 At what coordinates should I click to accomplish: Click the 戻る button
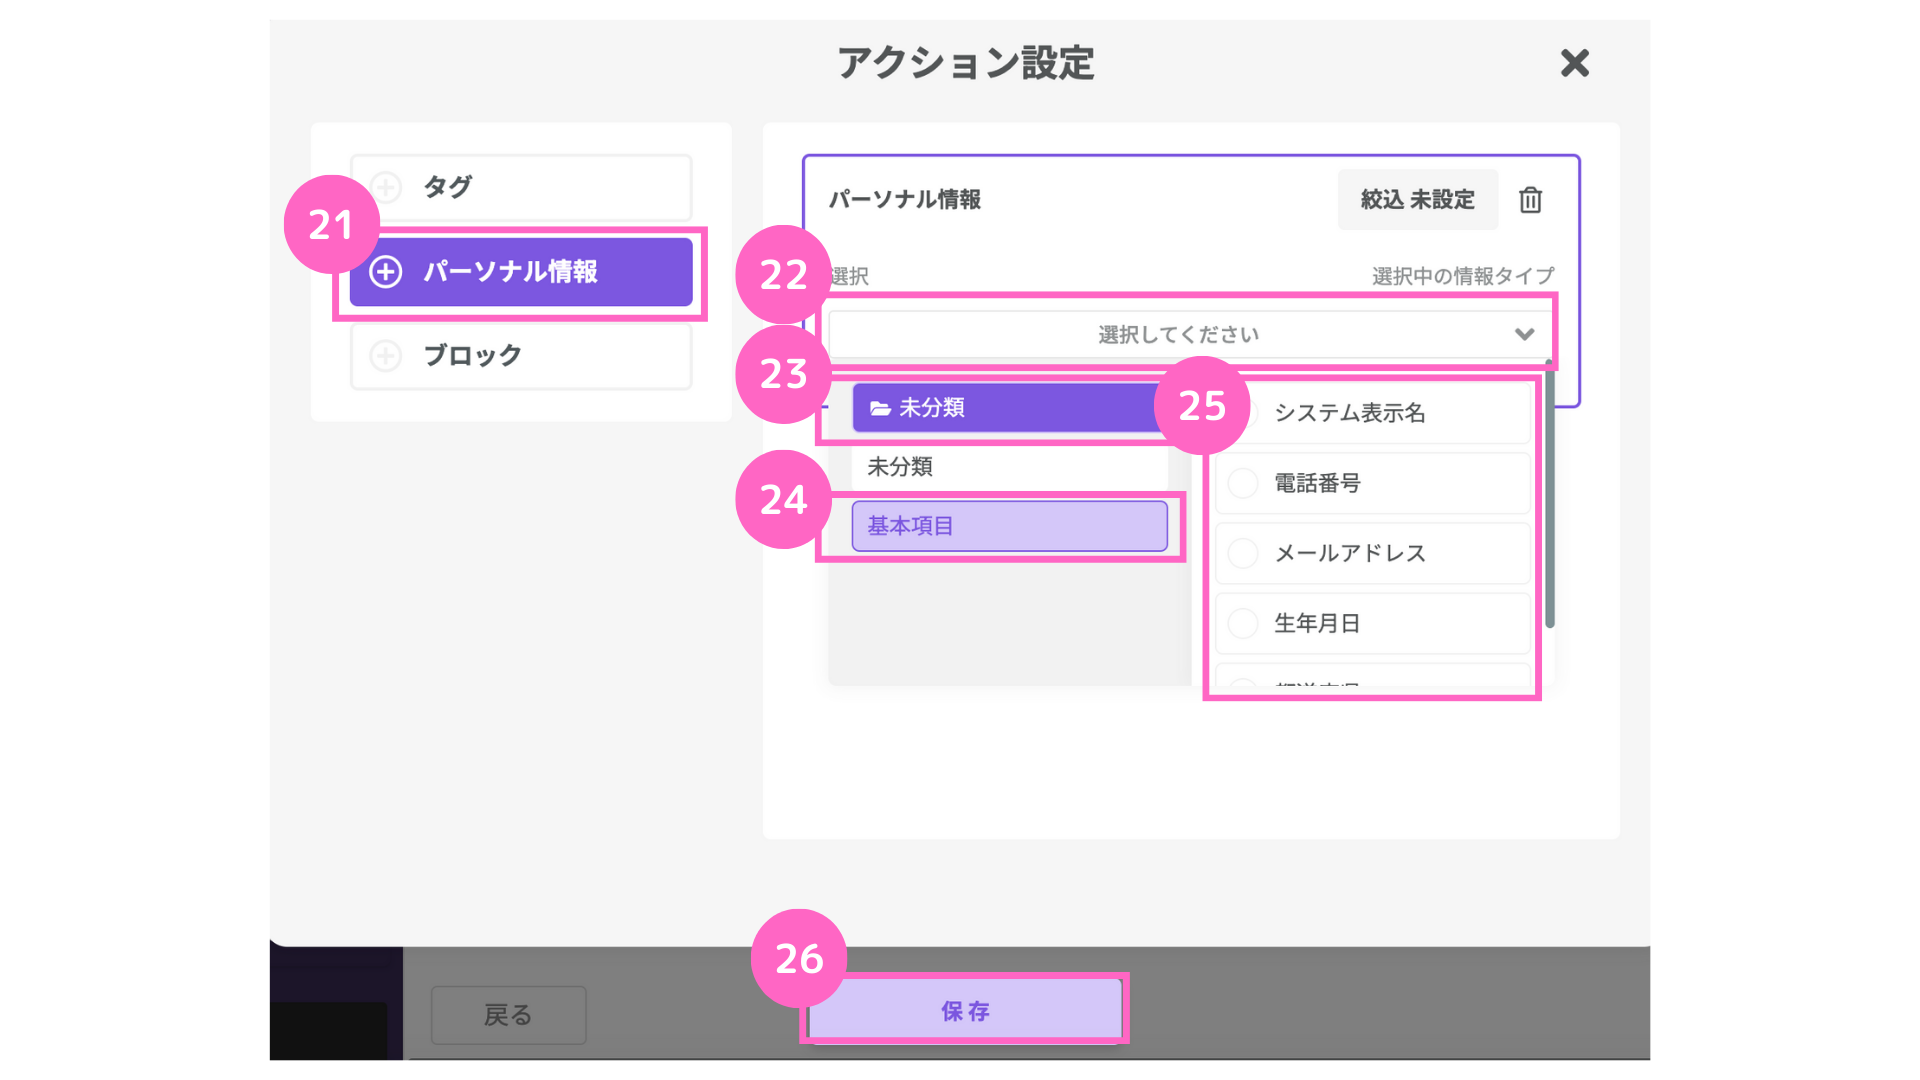(508, 1015)
